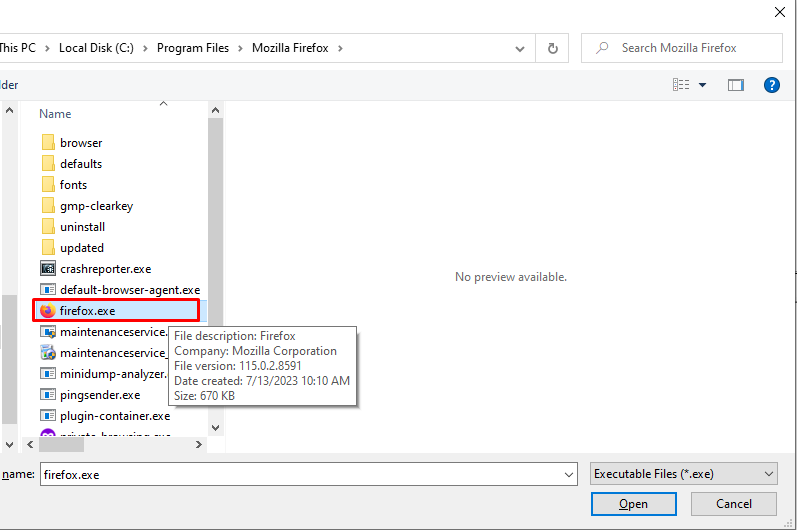Go to Local Disk (C:) in breadcrumb
Screen dimensions: 797x530
point(96,48)
